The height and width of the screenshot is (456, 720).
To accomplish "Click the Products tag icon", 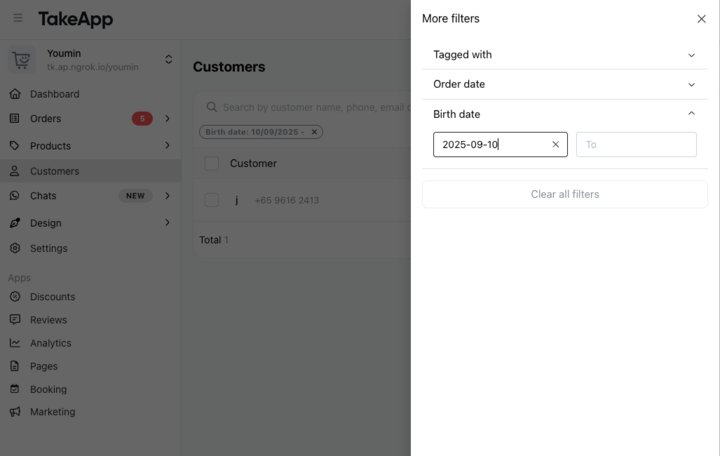I will pyautogui.click(x=15, y=146).
